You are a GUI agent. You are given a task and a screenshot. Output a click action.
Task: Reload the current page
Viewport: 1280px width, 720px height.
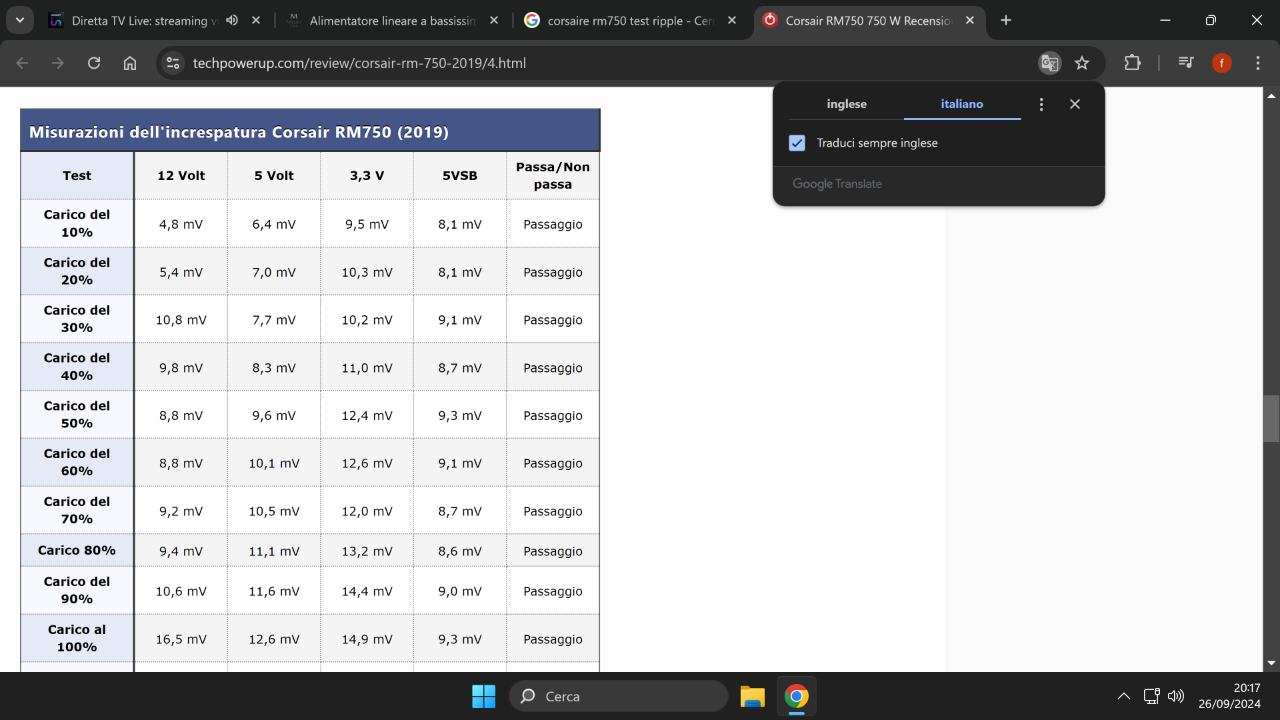[x=94, y=63]
